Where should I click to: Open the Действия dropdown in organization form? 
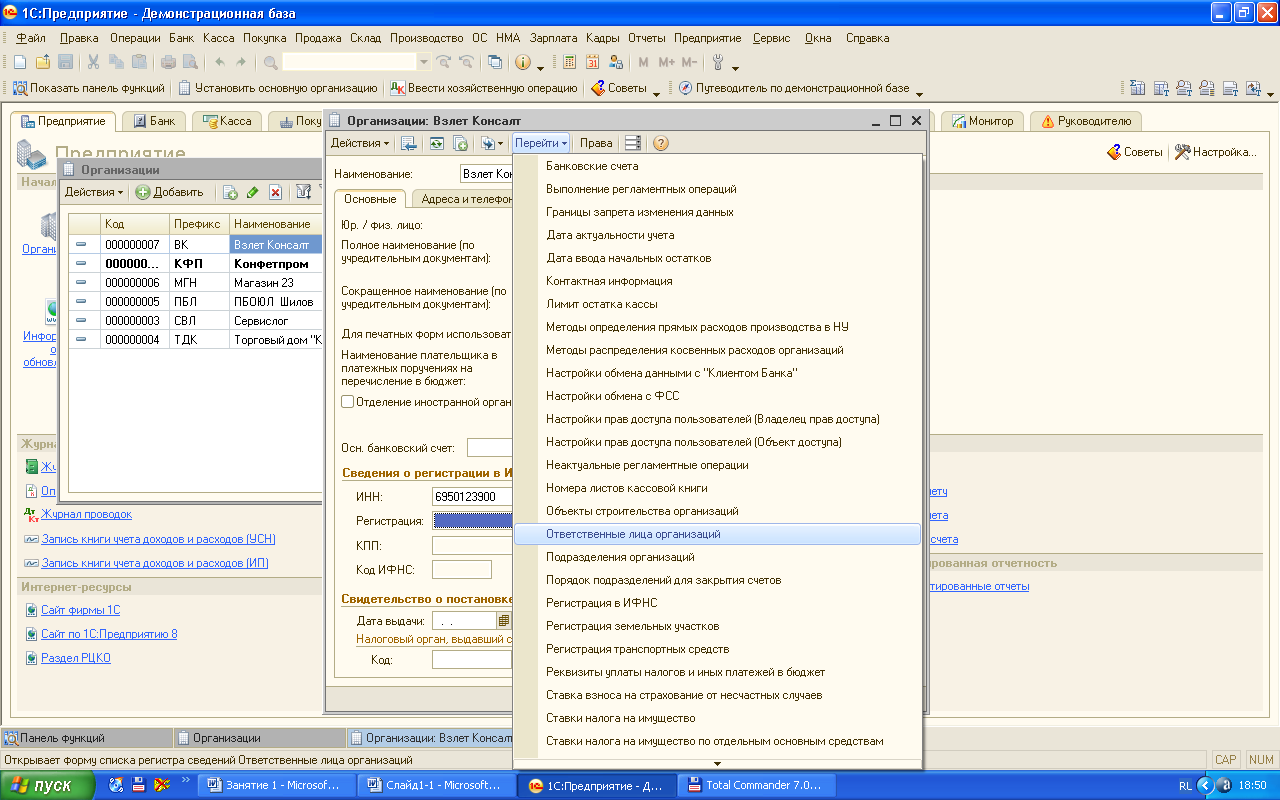click(360, 143)
